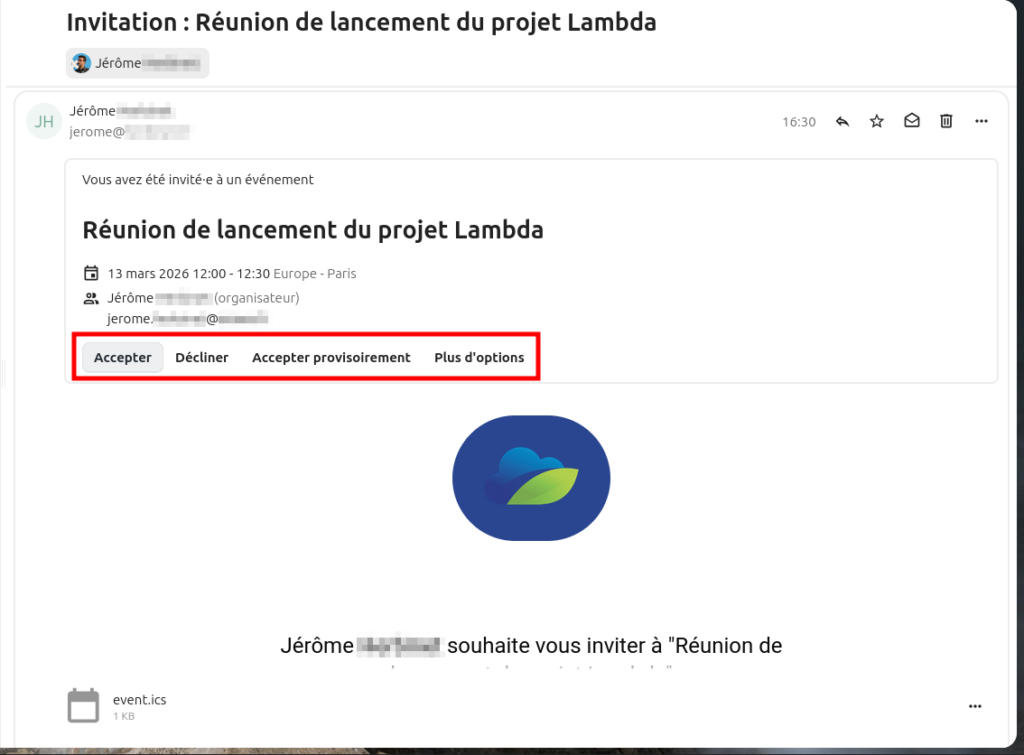Open the message's three-dot more actions menu

click(x=981, y=121)
